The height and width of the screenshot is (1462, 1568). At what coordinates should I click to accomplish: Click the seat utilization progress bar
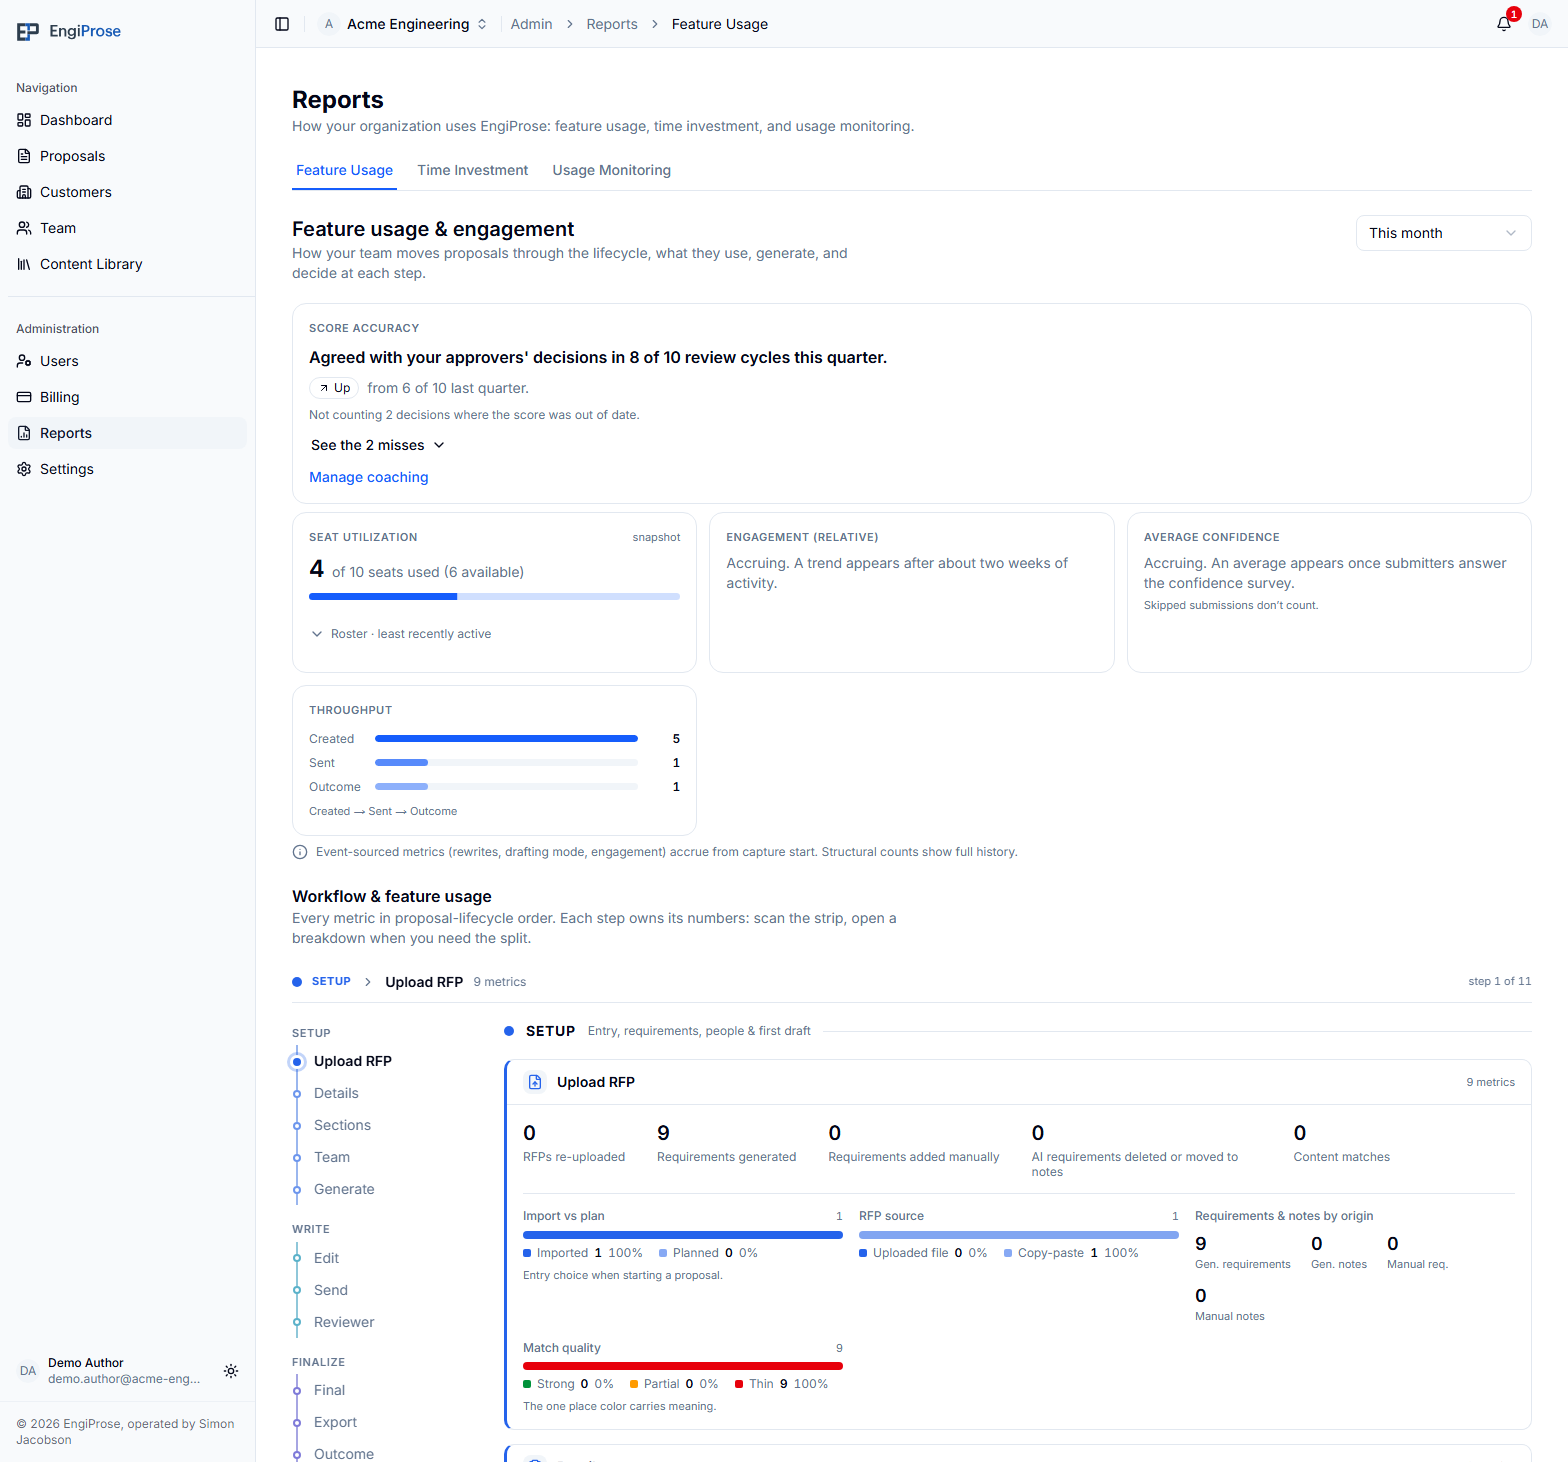(x=494, y=596)
